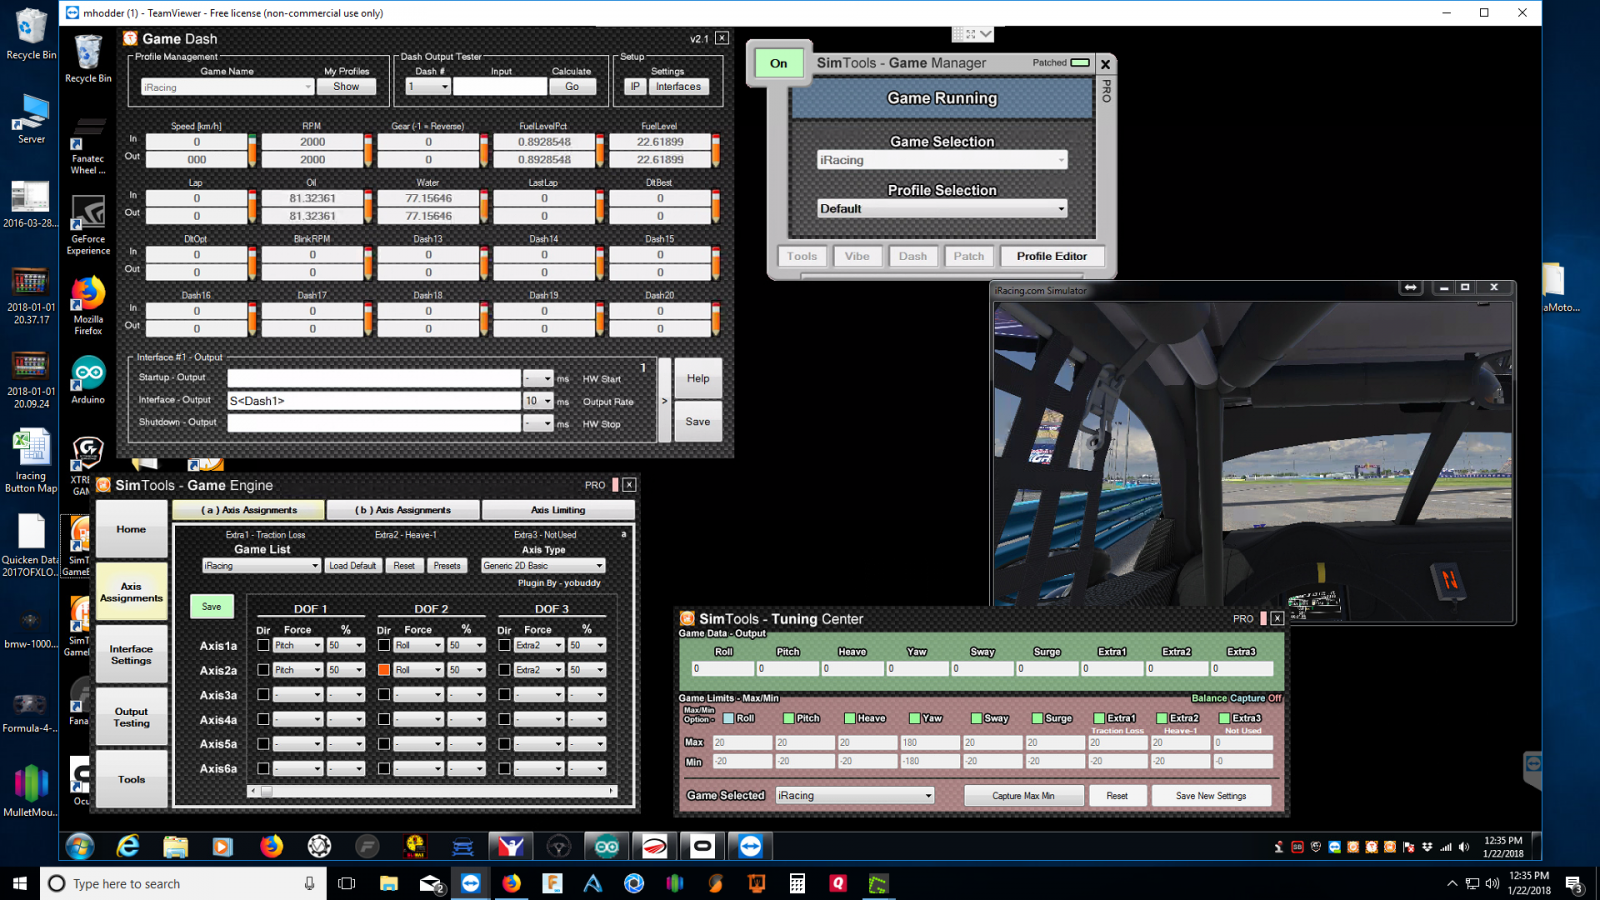1600x900 pixels.
Task: Toggle the Yaw Max/Min option checkbox
Action: 914,718
